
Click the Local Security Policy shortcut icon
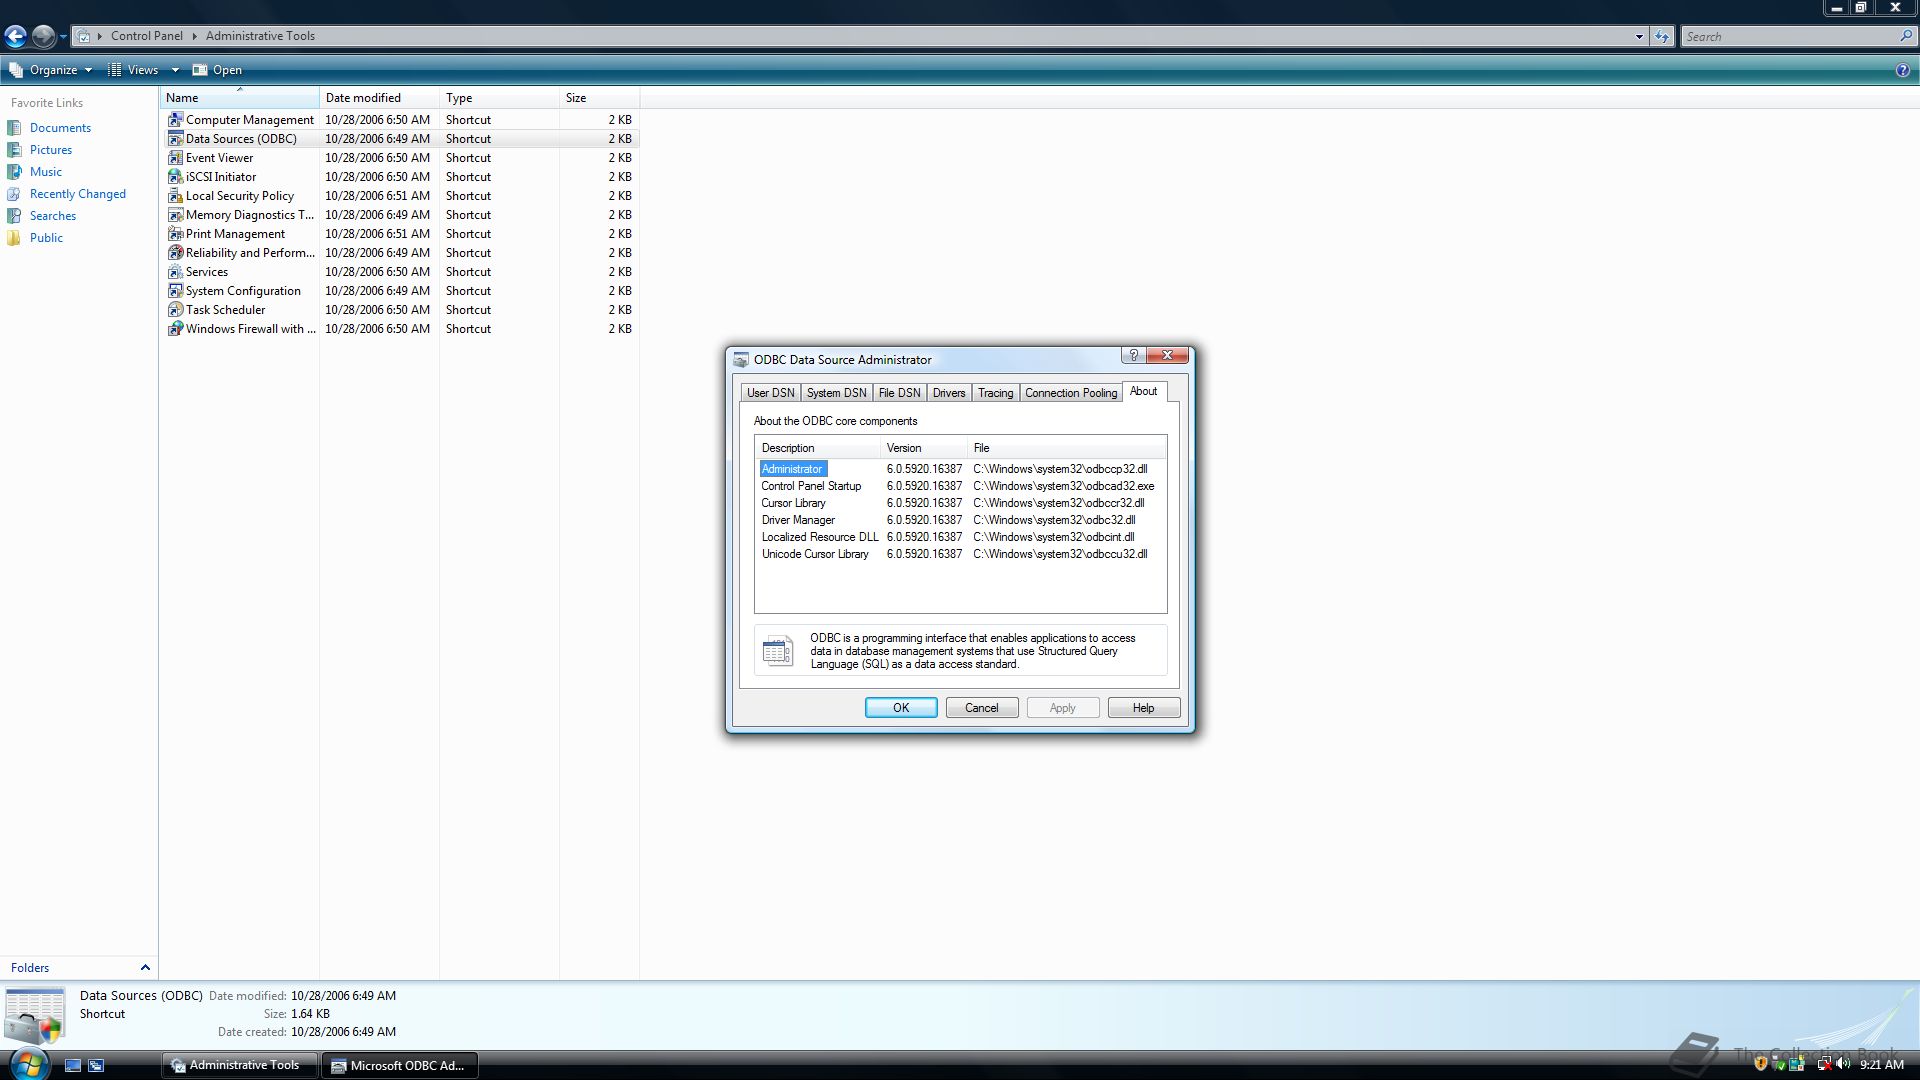click(175, 196)
